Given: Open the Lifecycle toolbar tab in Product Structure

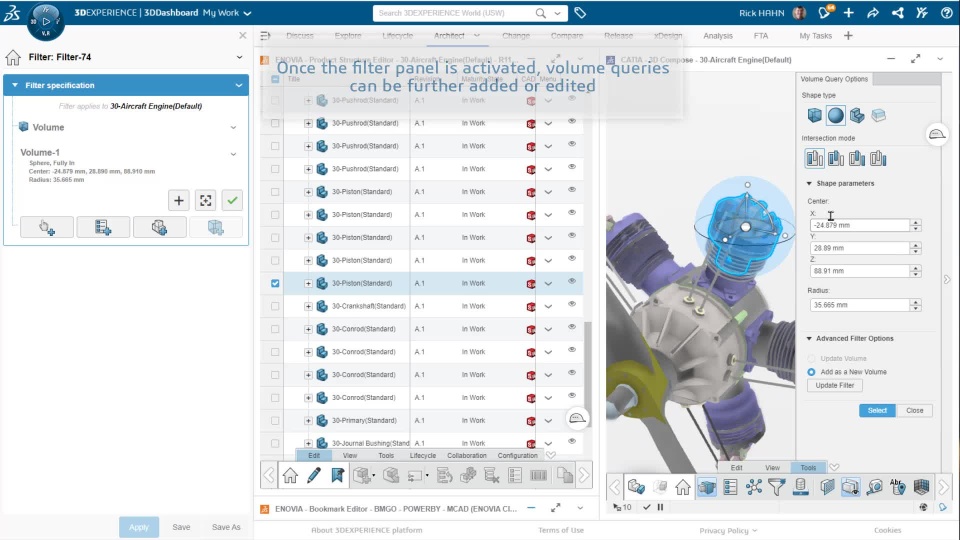Looking at the screenshot, I should pos(422,456).
